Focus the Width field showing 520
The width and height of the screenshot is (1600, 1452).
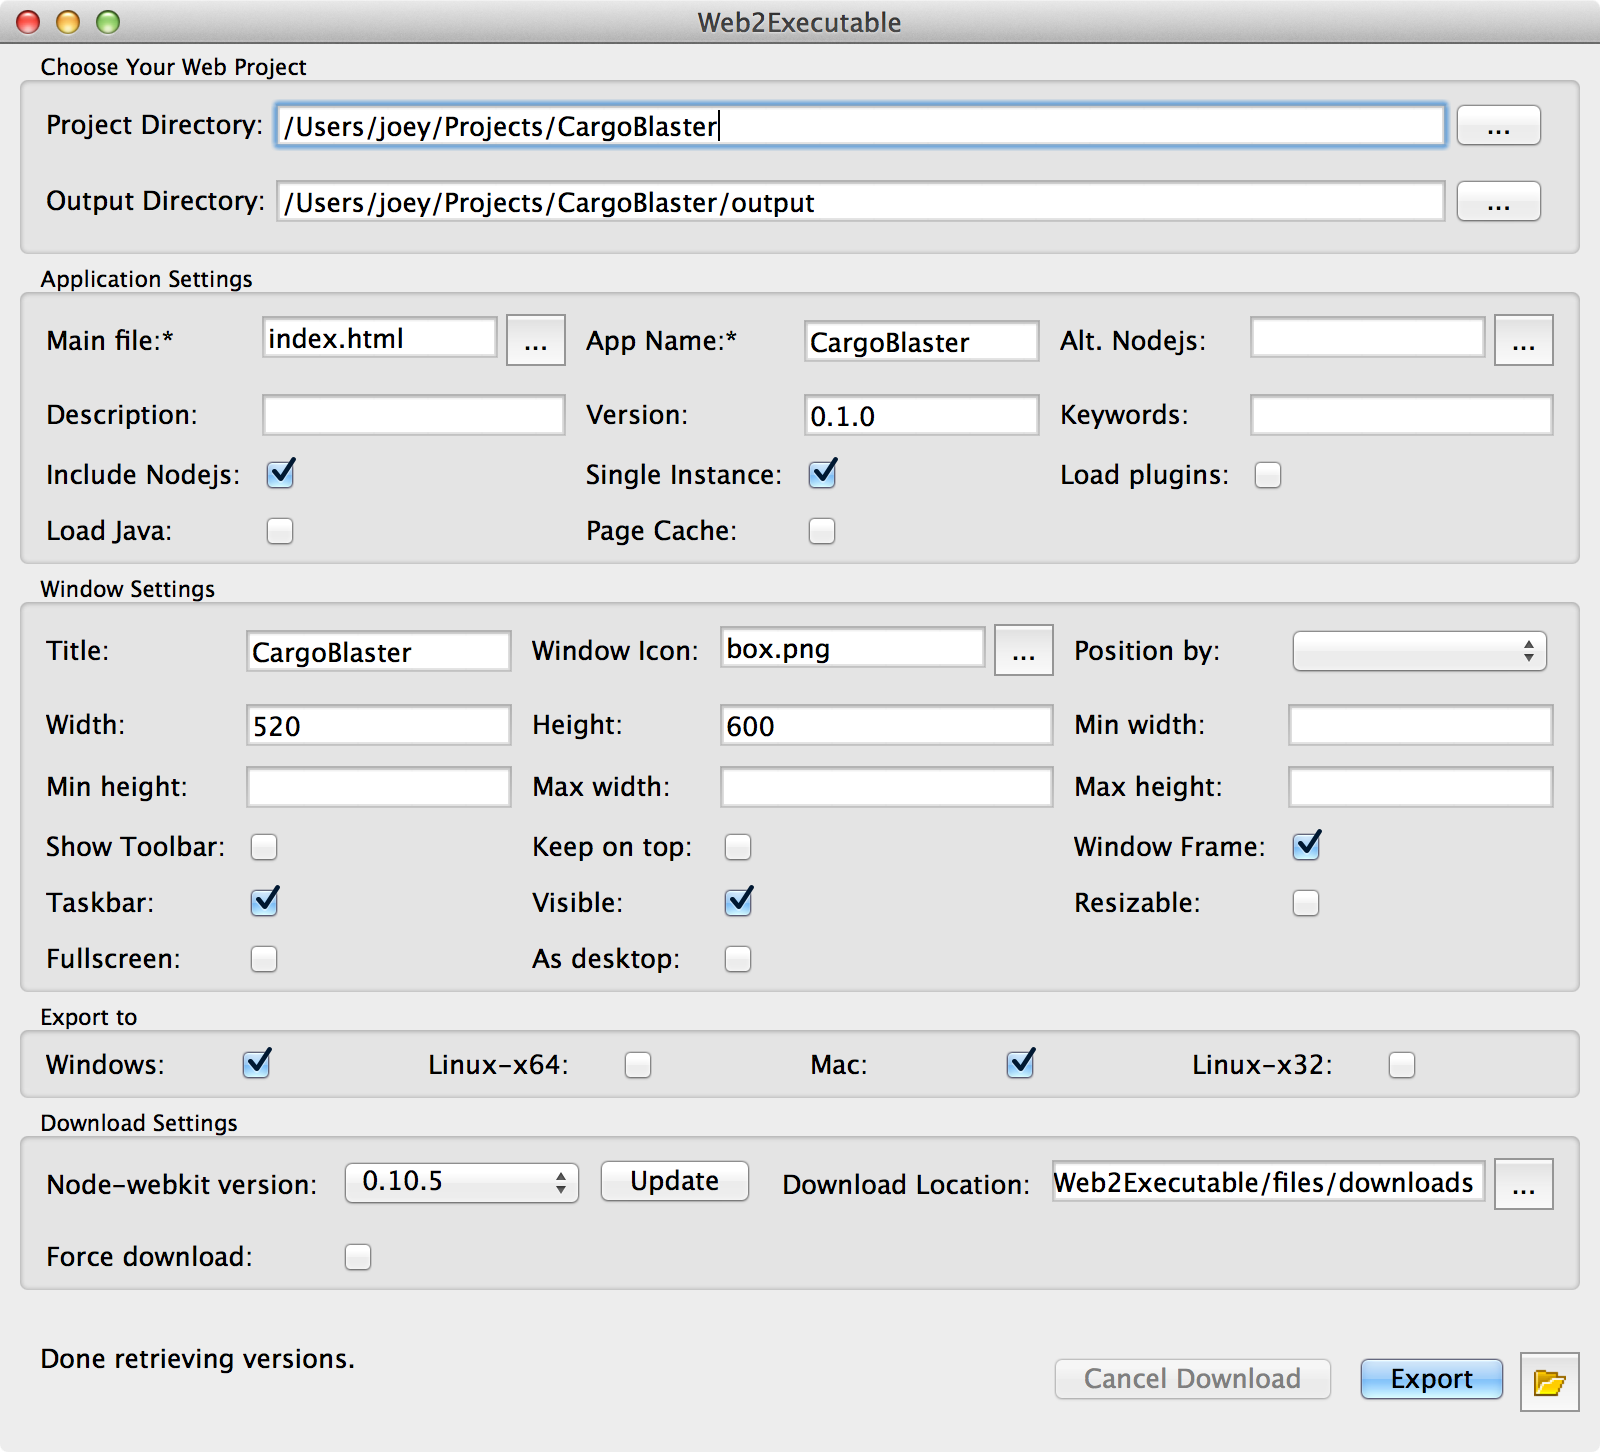tap(379, 725)
